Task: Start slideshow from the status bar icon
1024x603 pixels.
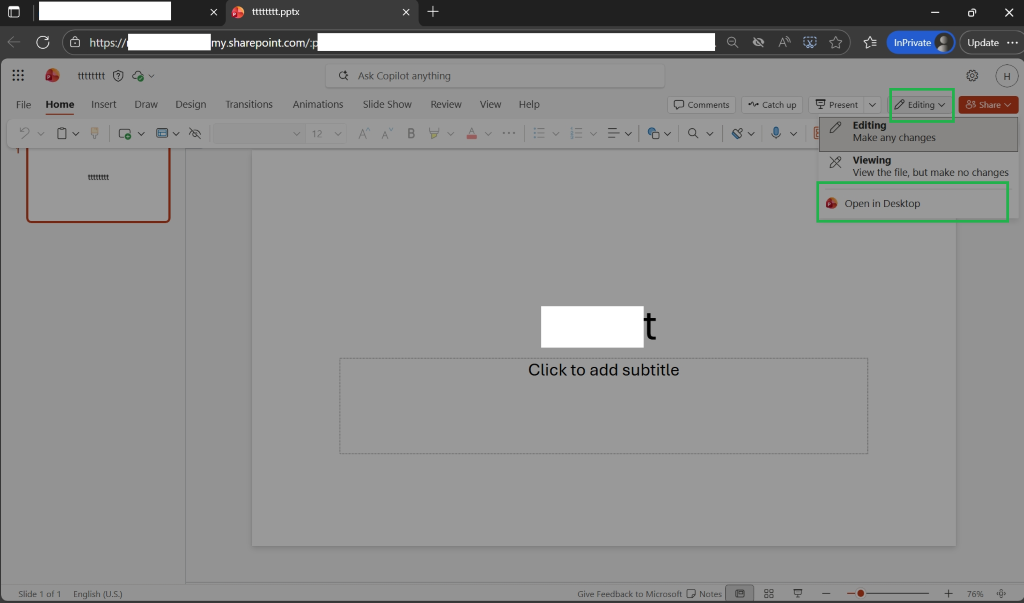Action: [x=797, y=593]
